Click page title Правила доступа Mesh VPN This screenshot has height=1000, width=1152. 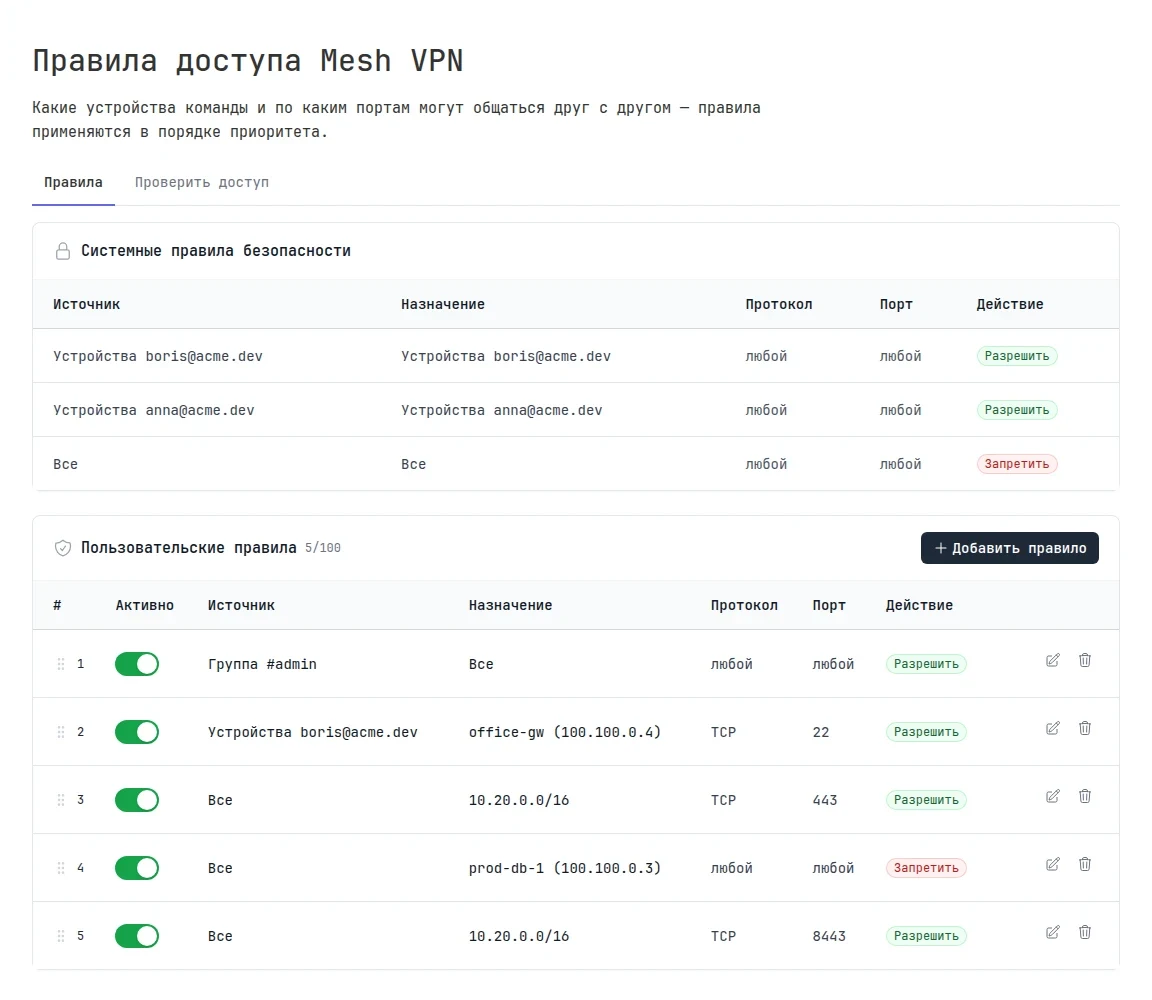(248, 60)
